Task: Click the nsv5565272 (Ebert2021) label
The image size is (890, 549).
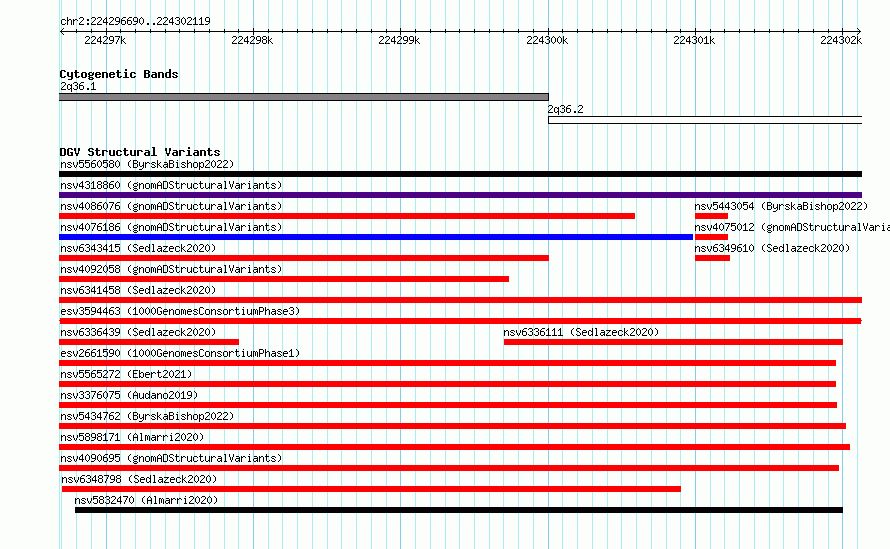Action: tap(126, 374)
